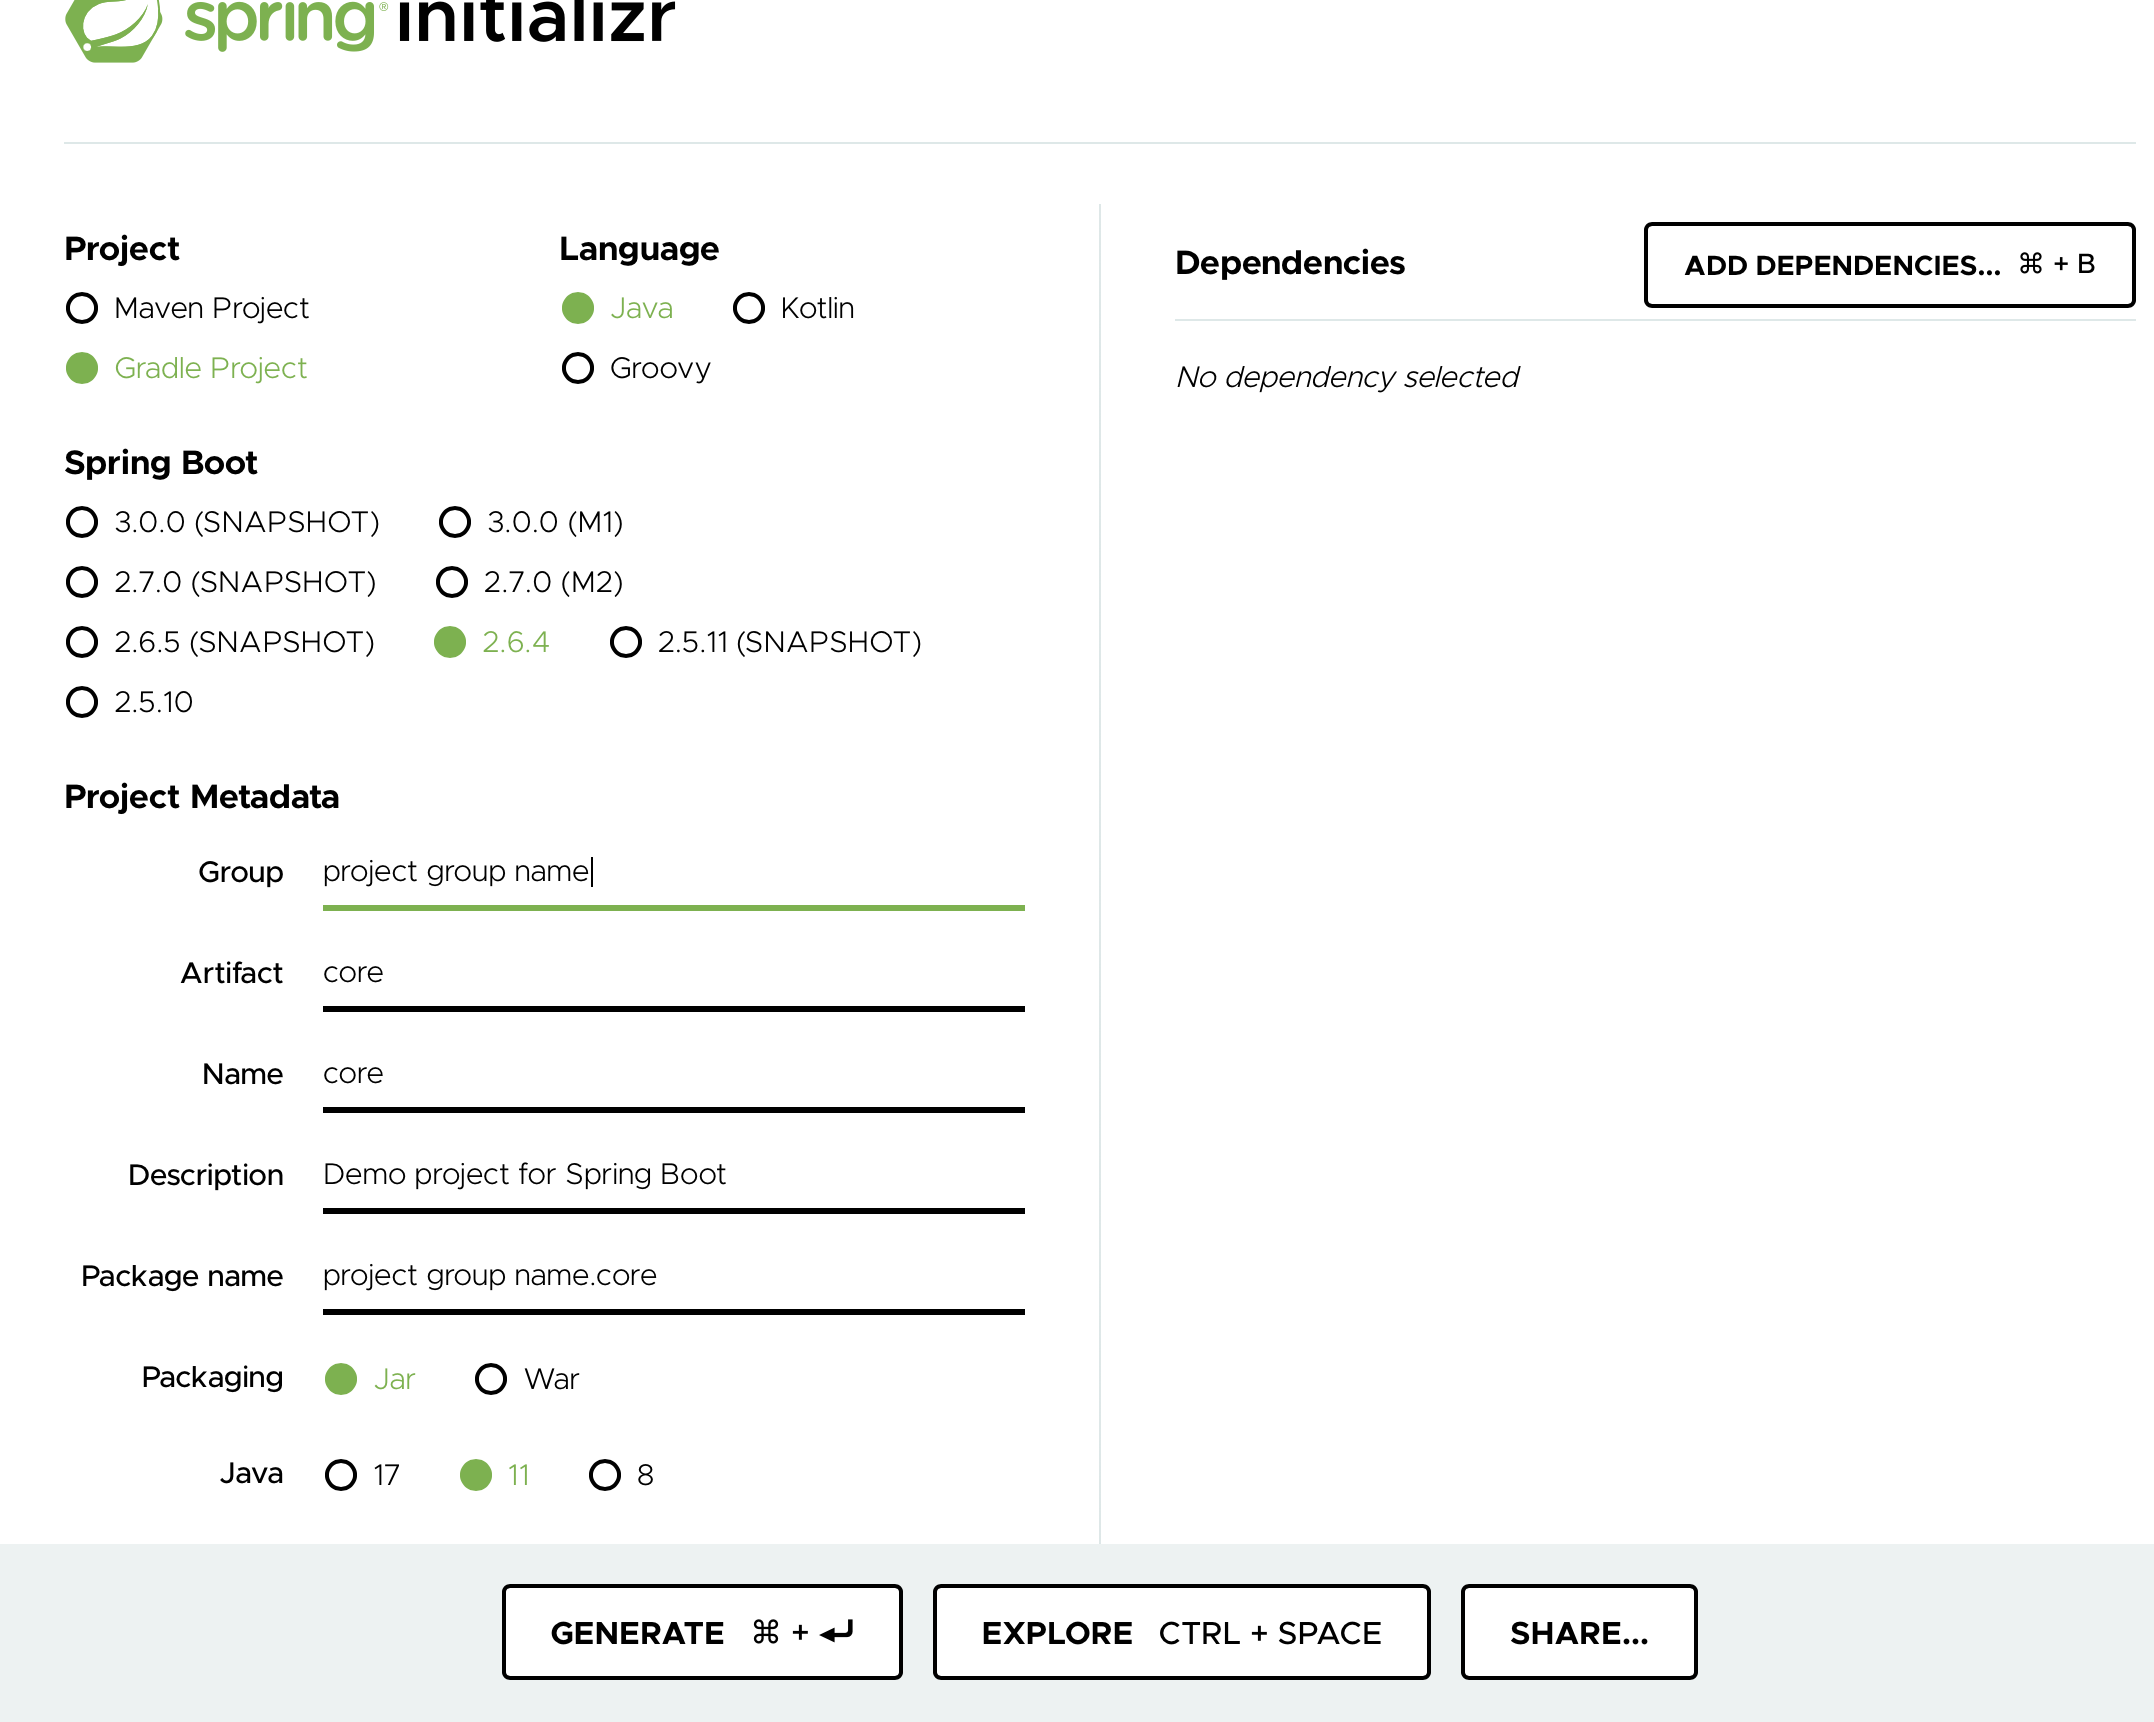
Task: Select Spring Boot 2.6.5 (SNAPSHOT)
Action: click(x=82, y=642)
